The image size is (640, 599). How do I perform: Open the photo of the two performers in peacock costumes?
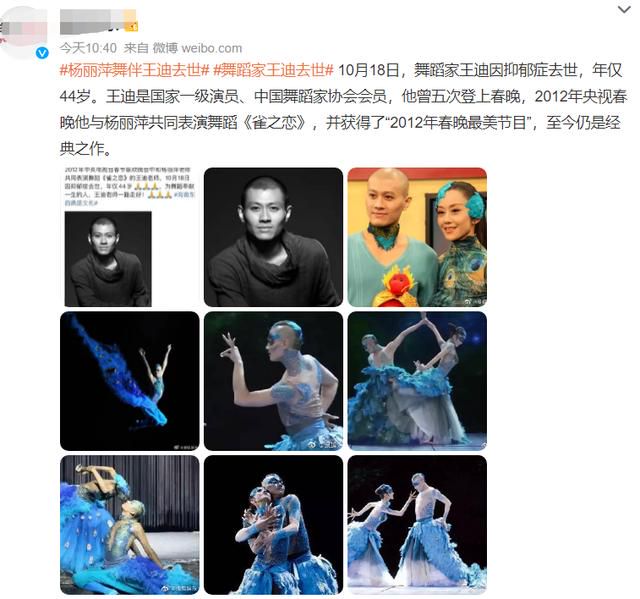[417, 237]
